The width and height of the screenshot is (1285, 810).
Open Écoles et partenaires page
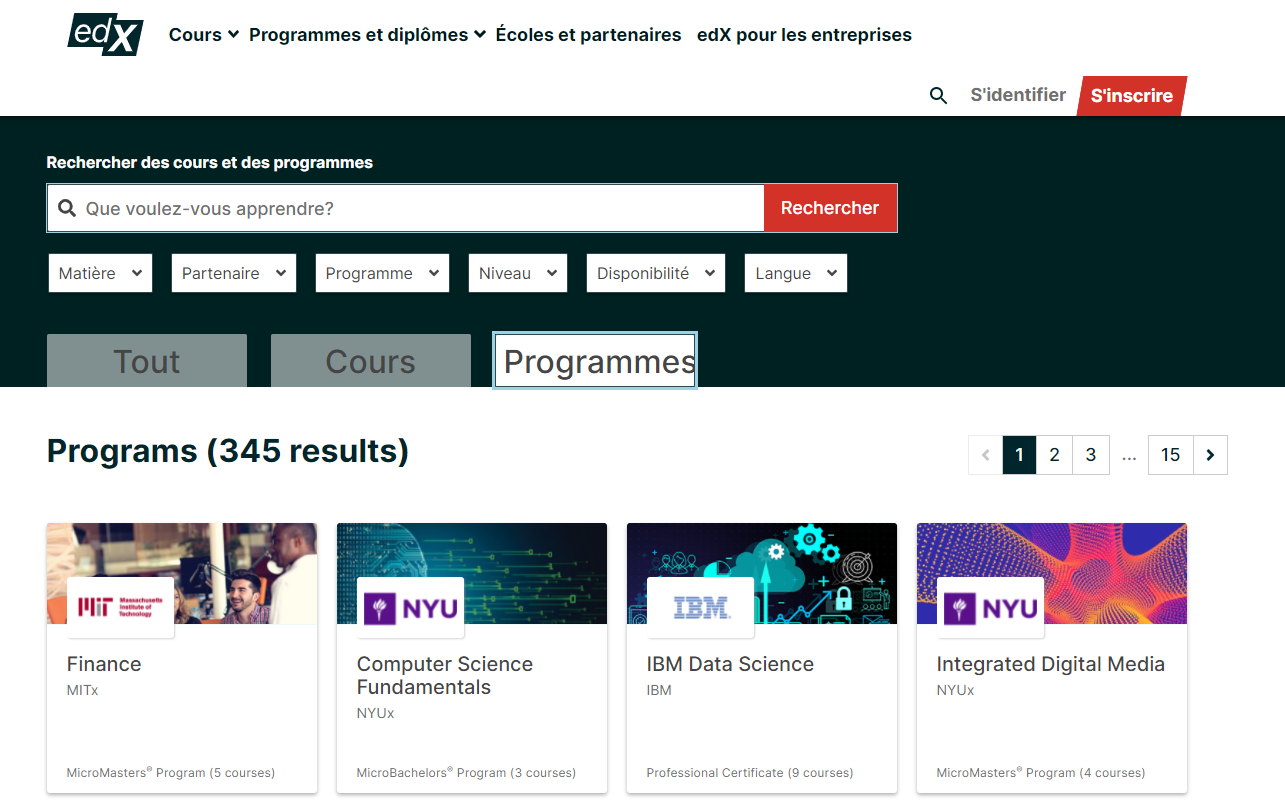[588, 35]
